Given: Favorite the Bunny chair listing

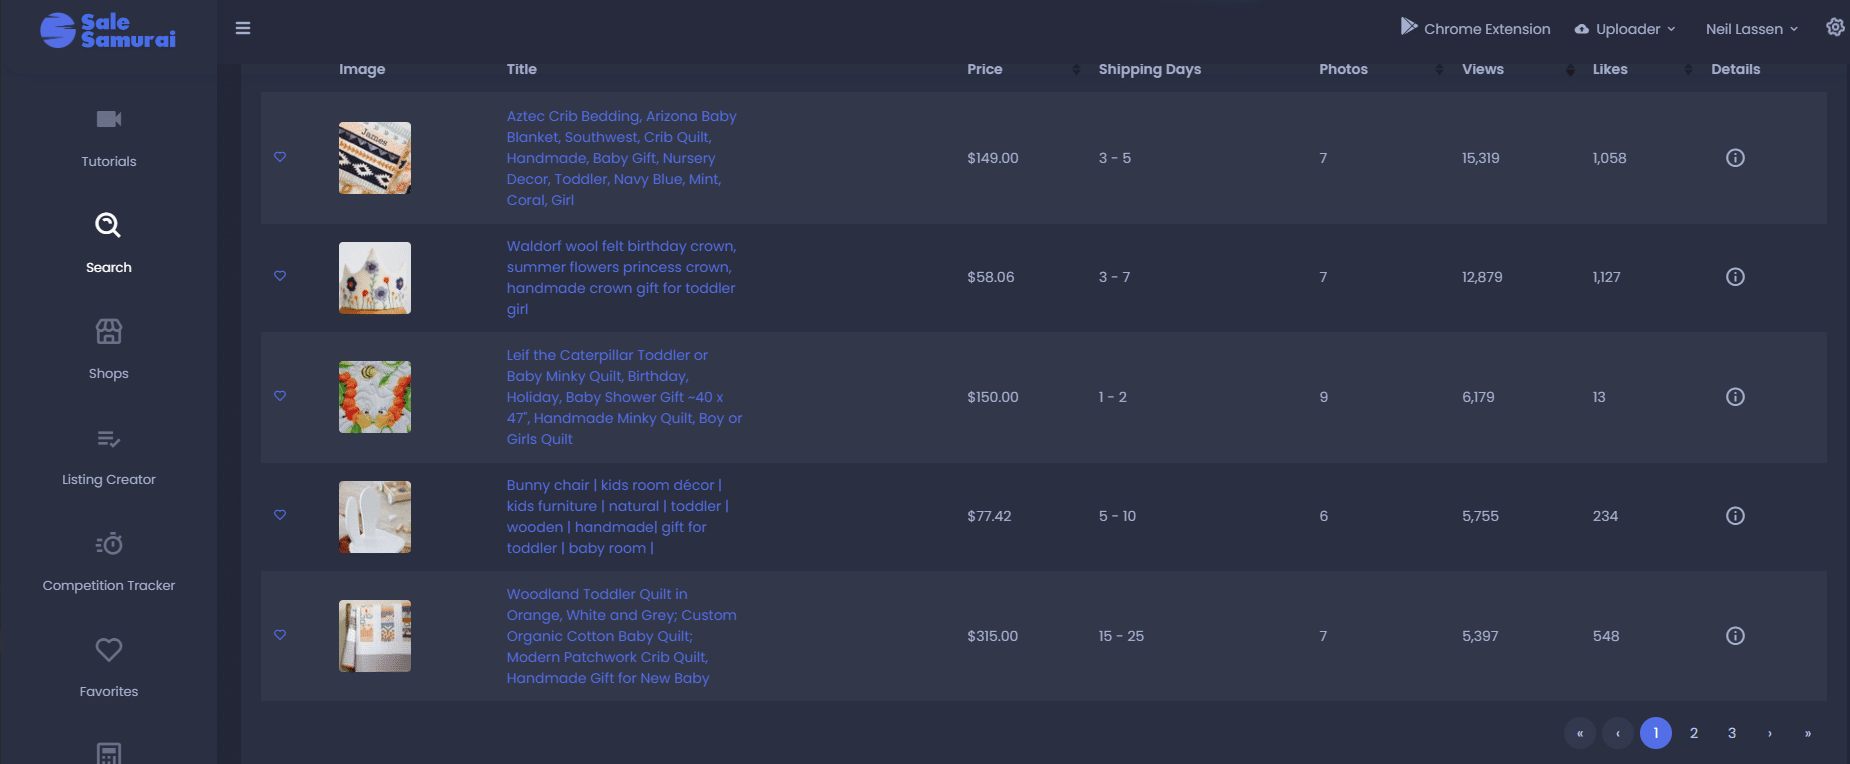Looking at the screenshot, I should [280, 515].
